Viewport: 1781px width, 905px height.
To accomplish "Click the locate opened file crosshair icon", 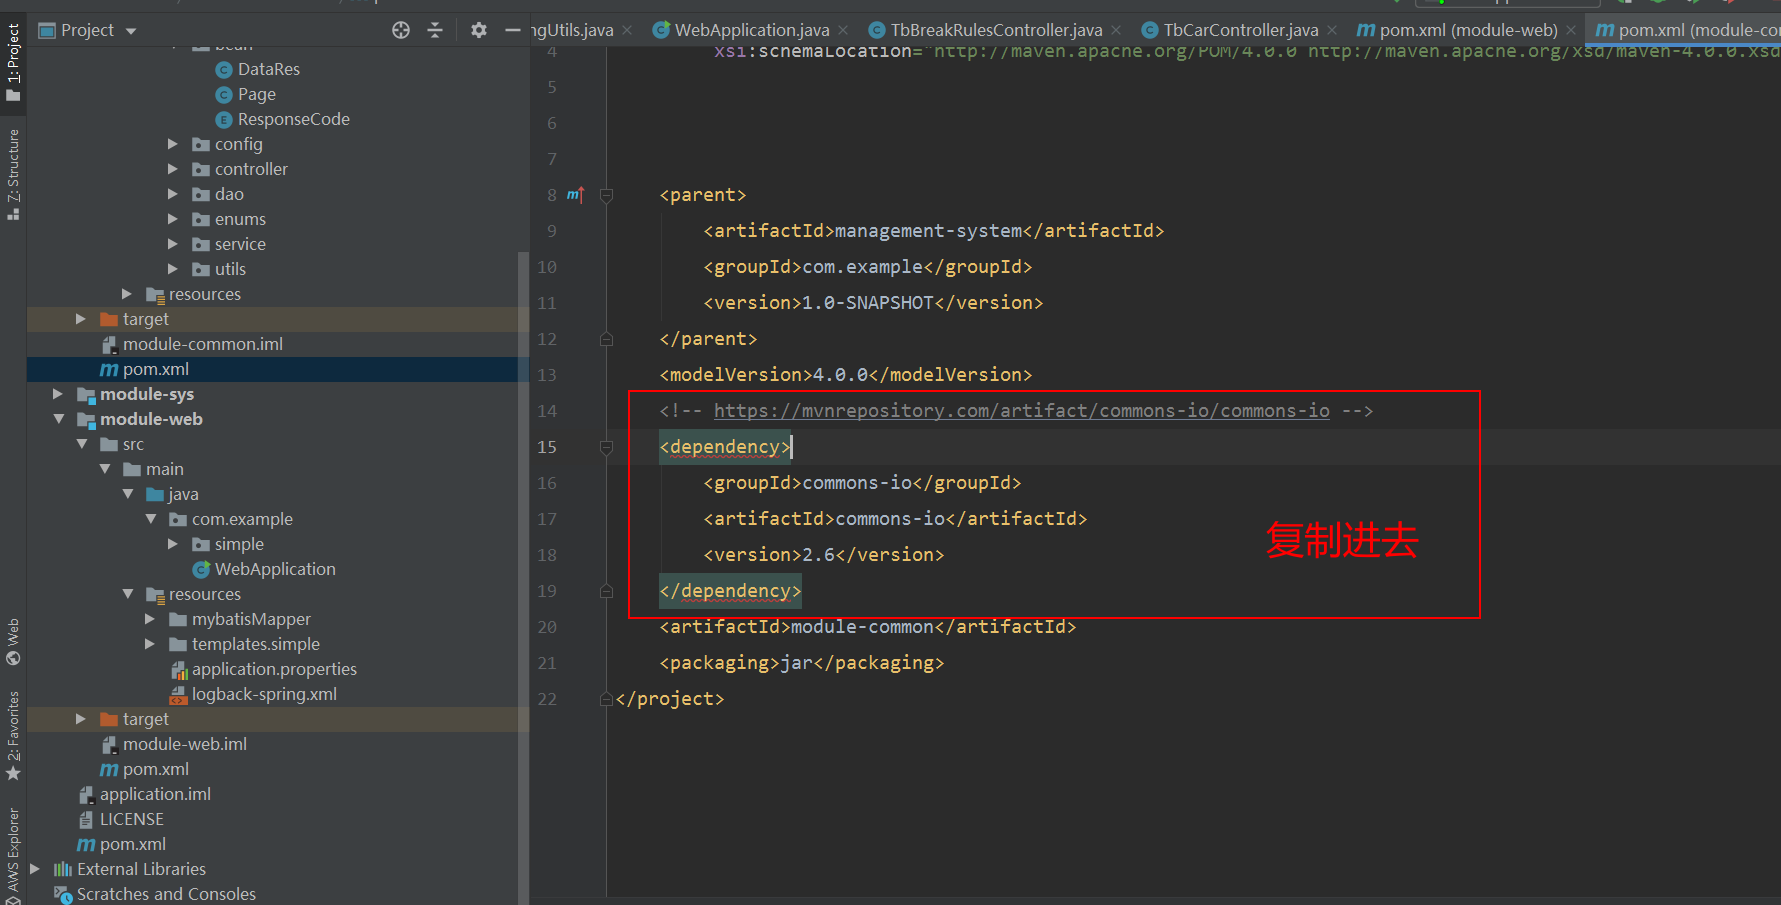I will [401, 30].
